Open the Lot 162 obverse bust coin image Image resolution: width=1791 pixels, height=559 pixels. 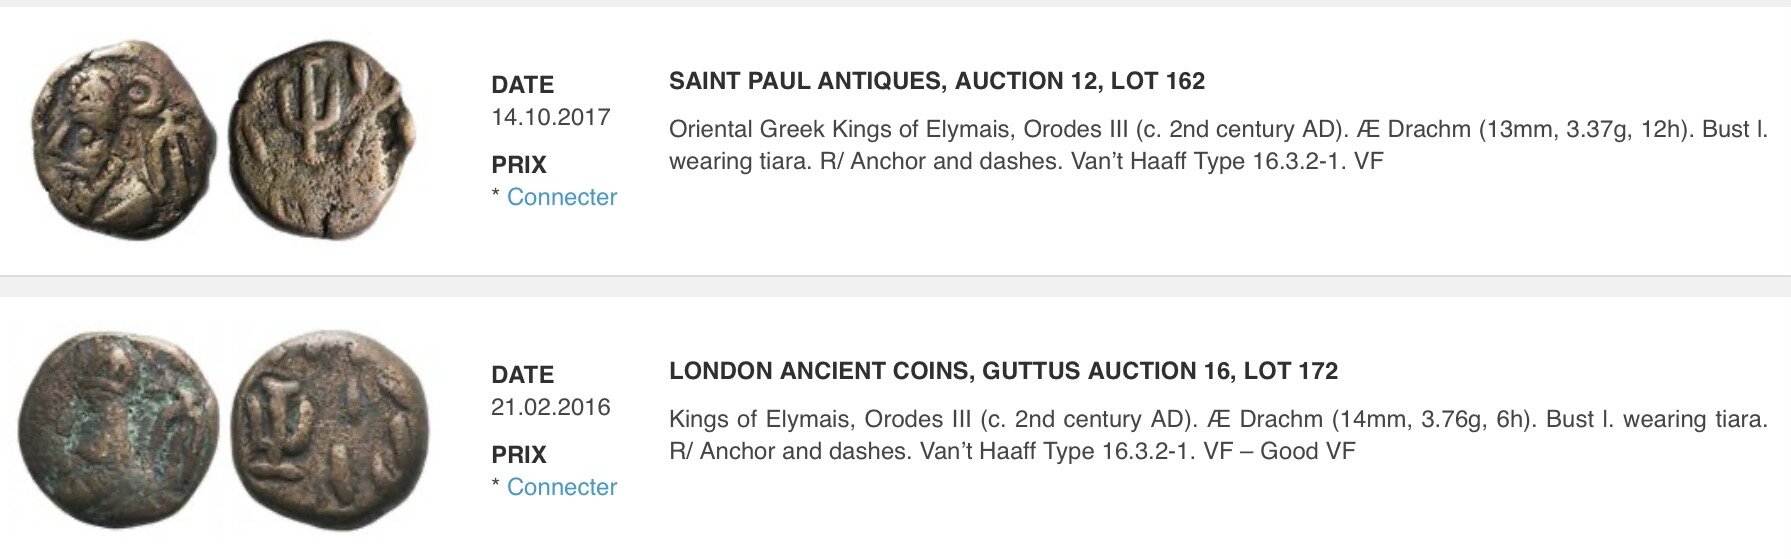pos(122,140)
